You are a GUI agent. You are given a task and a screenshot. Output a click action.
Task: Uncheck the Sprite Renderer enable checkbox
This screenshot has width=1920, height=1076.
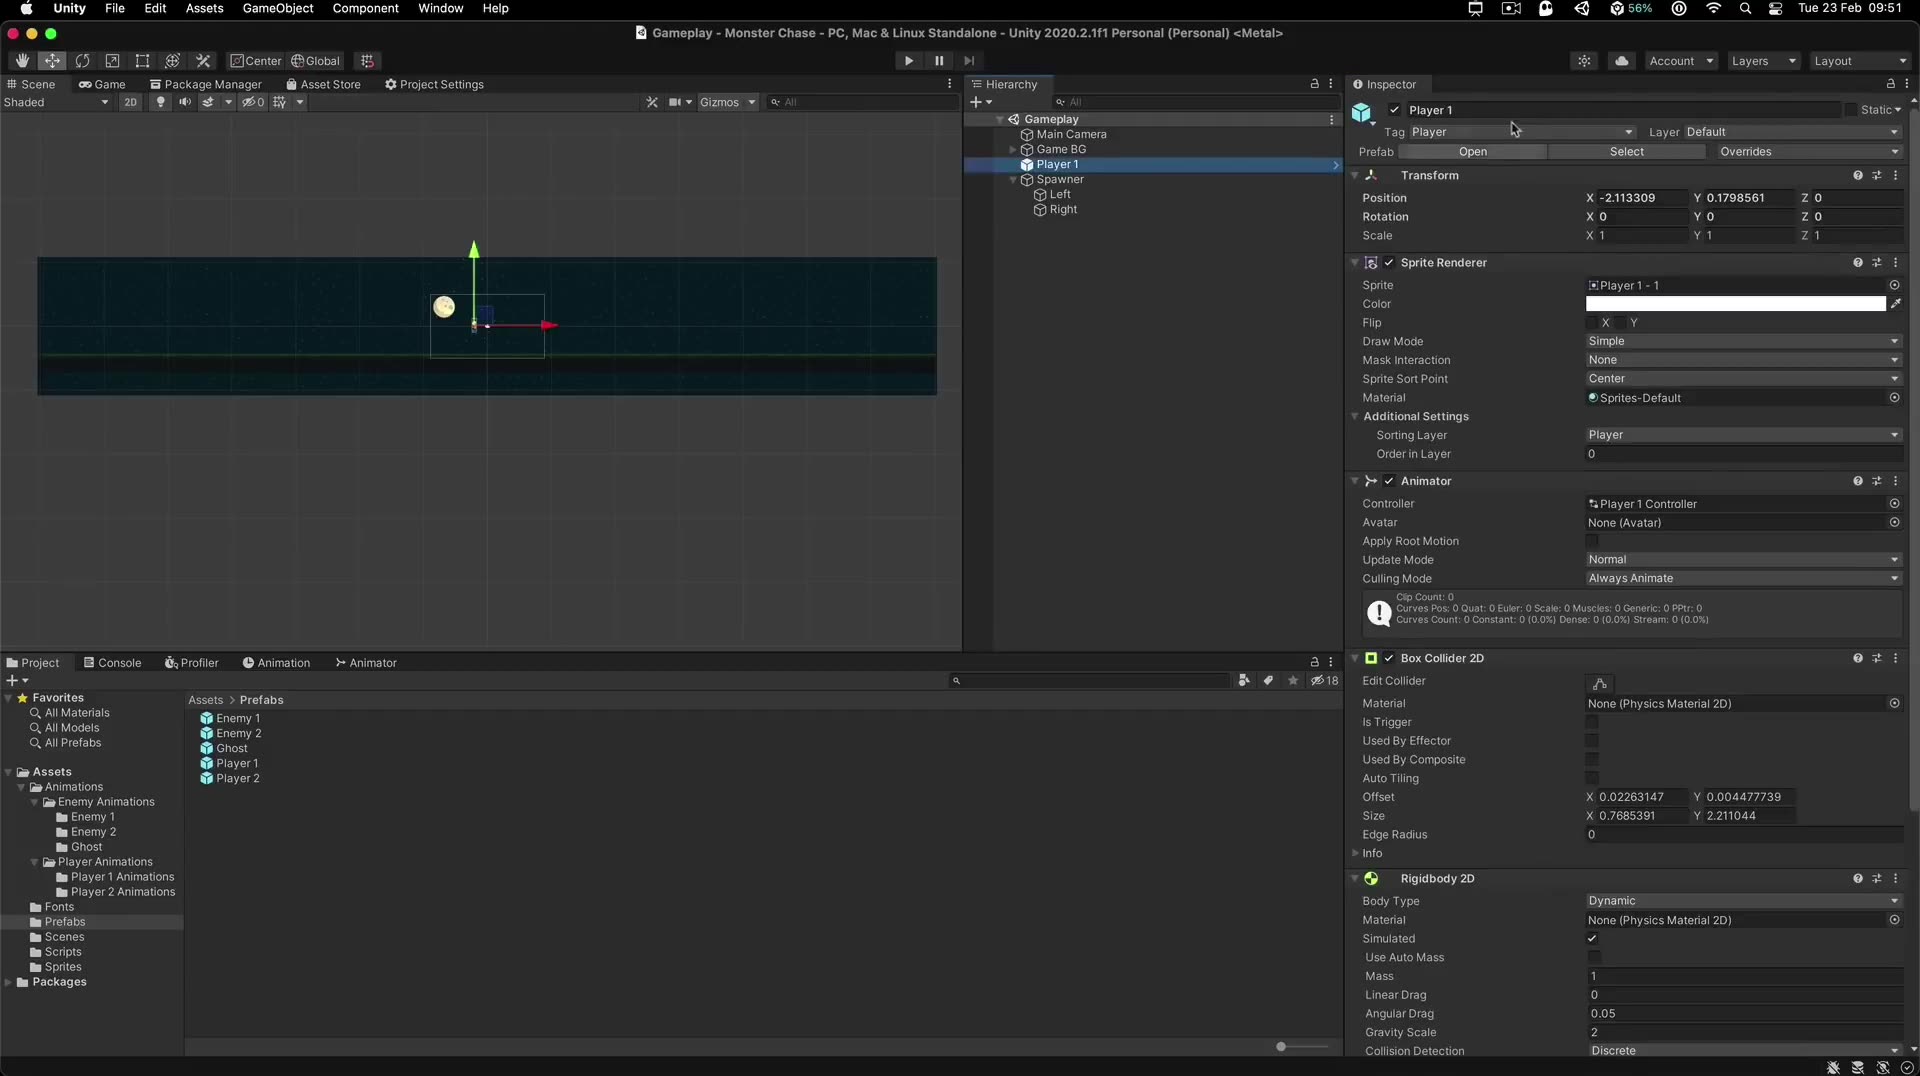point(1390,262)
